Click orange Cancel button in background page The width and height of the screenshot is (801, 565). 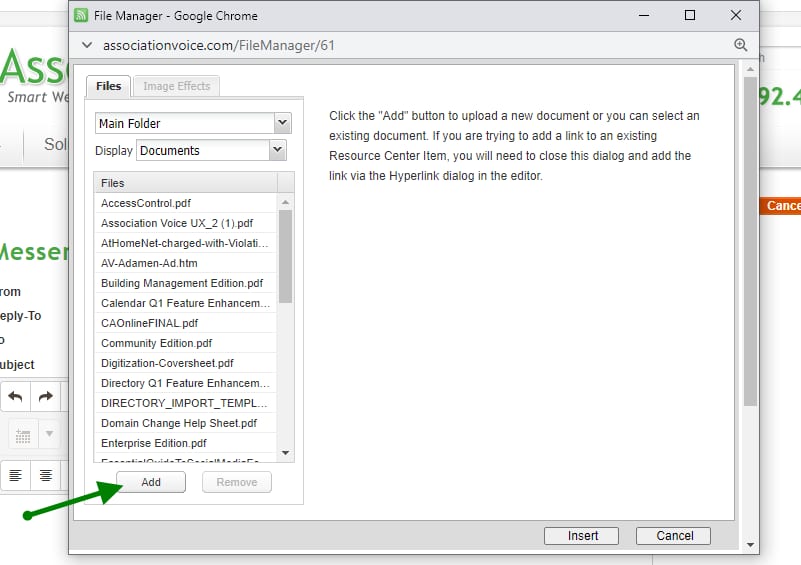781,205
